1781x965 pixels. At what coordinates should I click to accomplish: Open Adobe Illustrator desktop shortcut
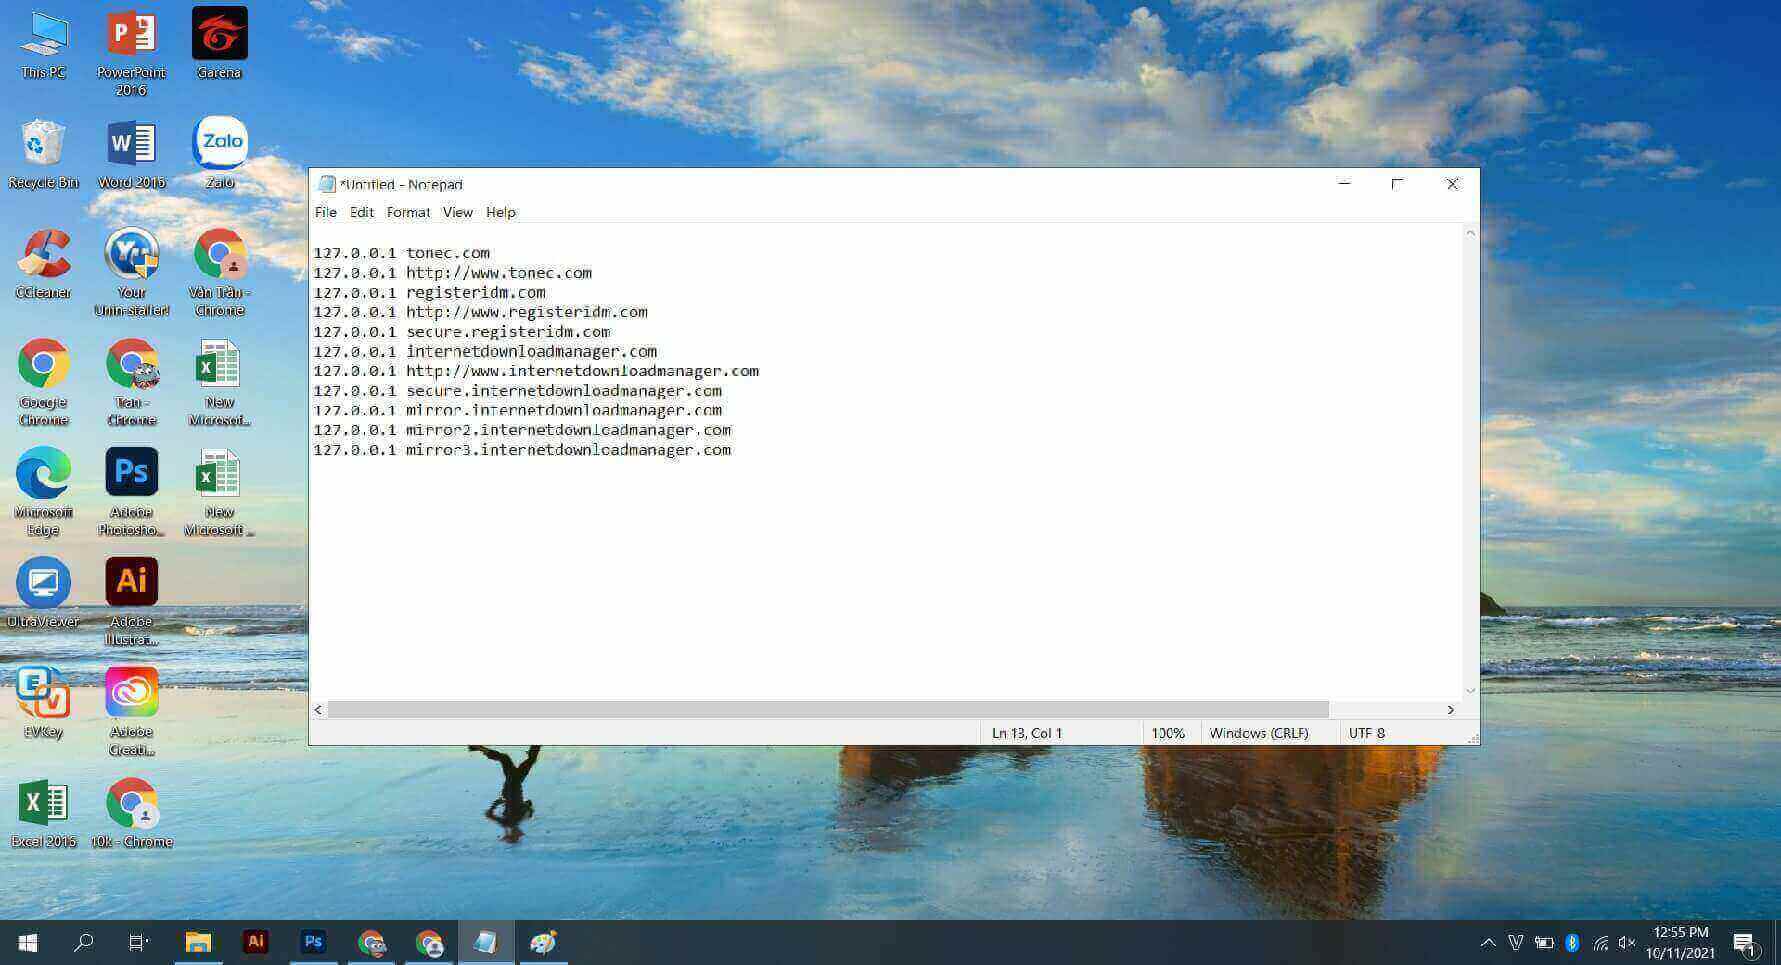click(x=131, y=602)
